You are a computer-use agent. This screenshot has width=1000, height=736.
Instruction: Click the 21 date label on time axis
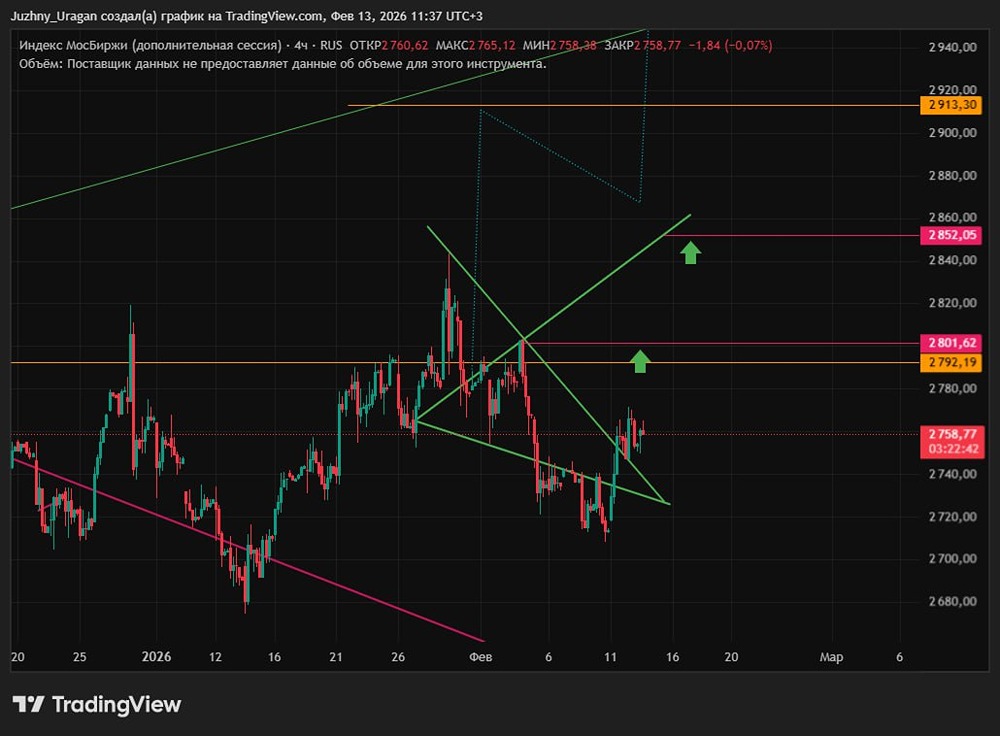335,657
